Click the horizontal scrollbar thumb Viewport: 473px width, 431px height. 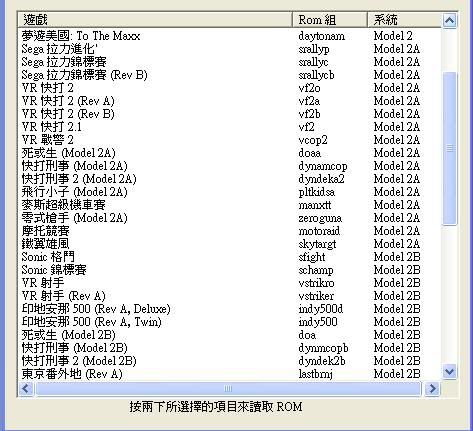228,388
